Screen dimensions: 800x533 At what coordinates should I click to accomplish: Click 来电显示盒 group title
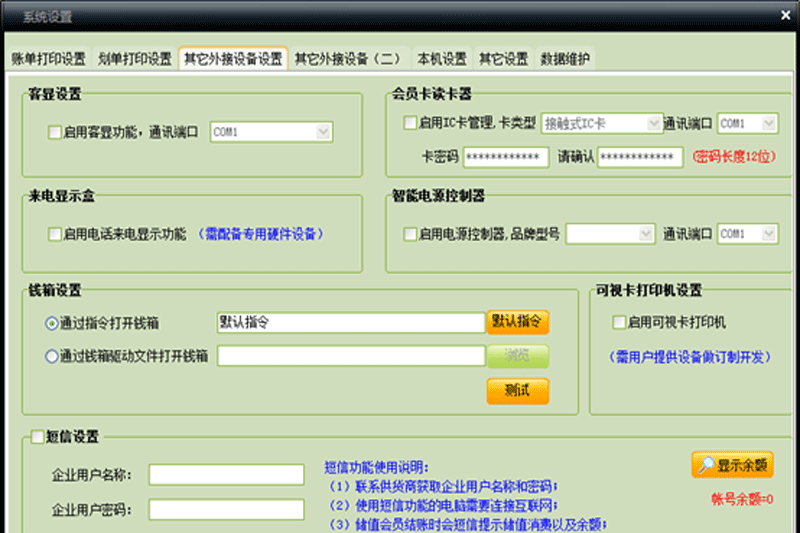coord(62,195)
